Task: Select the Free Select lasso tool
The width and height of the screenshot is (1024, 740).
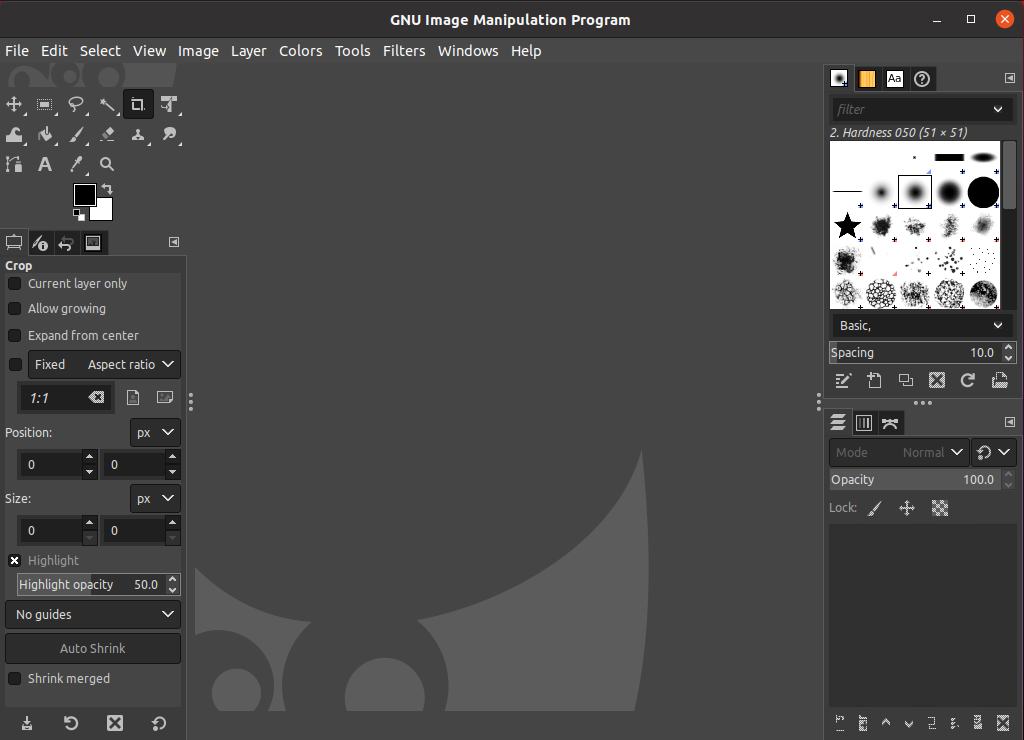Action: click(x=76, y=104)
